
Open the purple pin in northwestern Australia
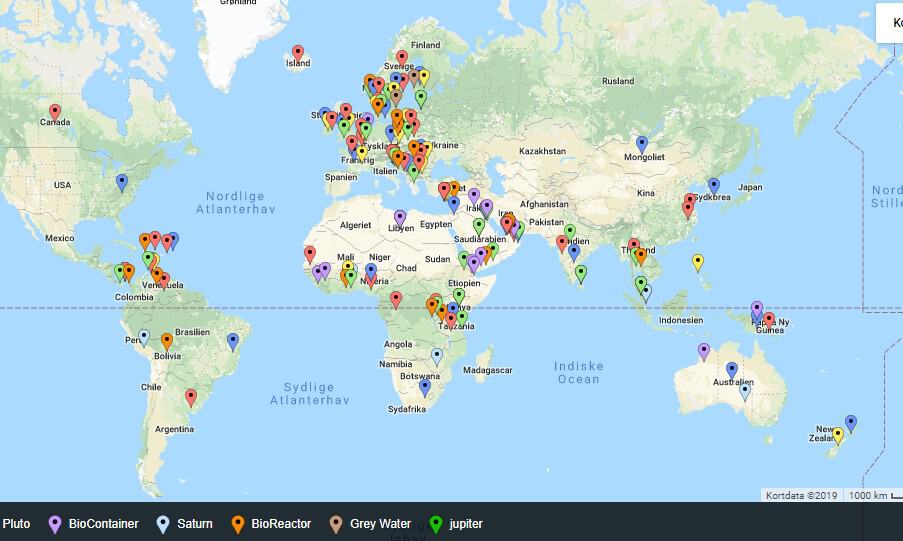(704, 351)
